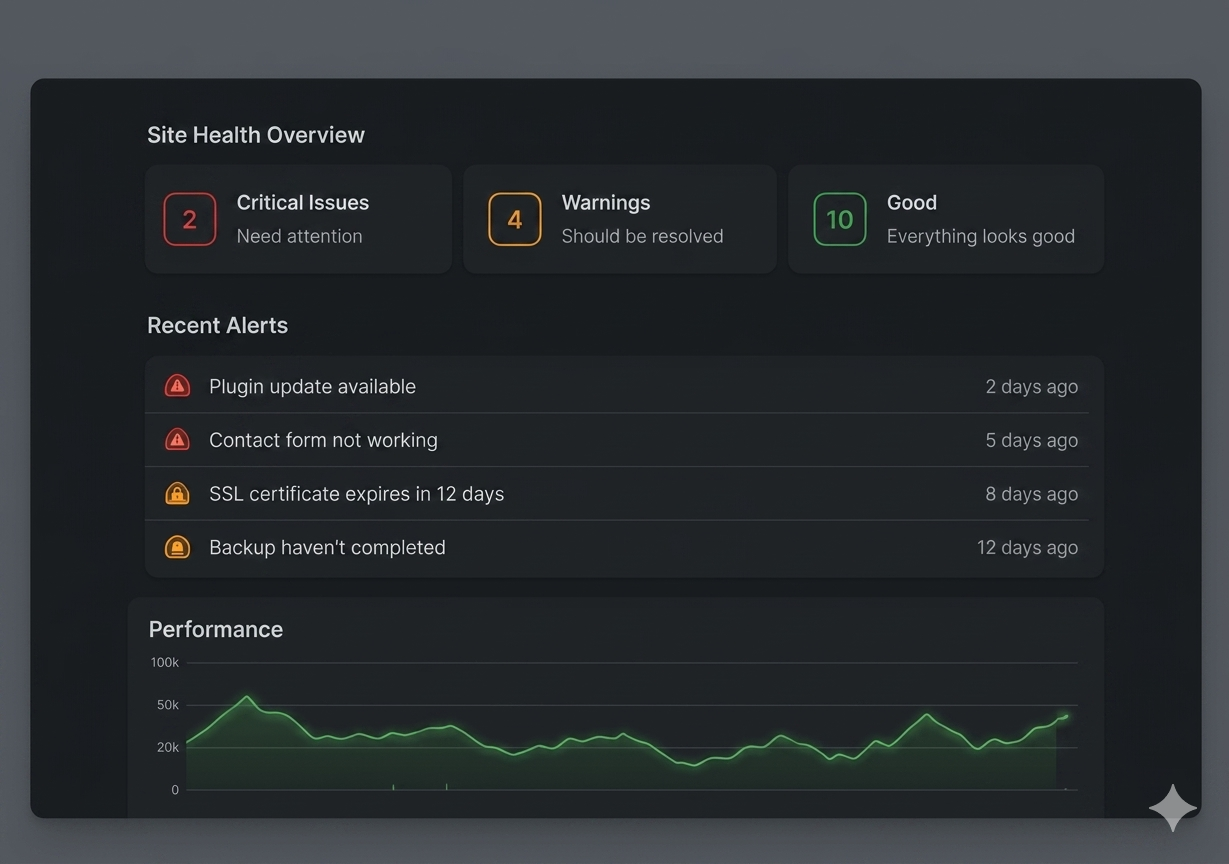Select the Plugin update available alert
Viewport: 1229px width, 864px height.
624,386
